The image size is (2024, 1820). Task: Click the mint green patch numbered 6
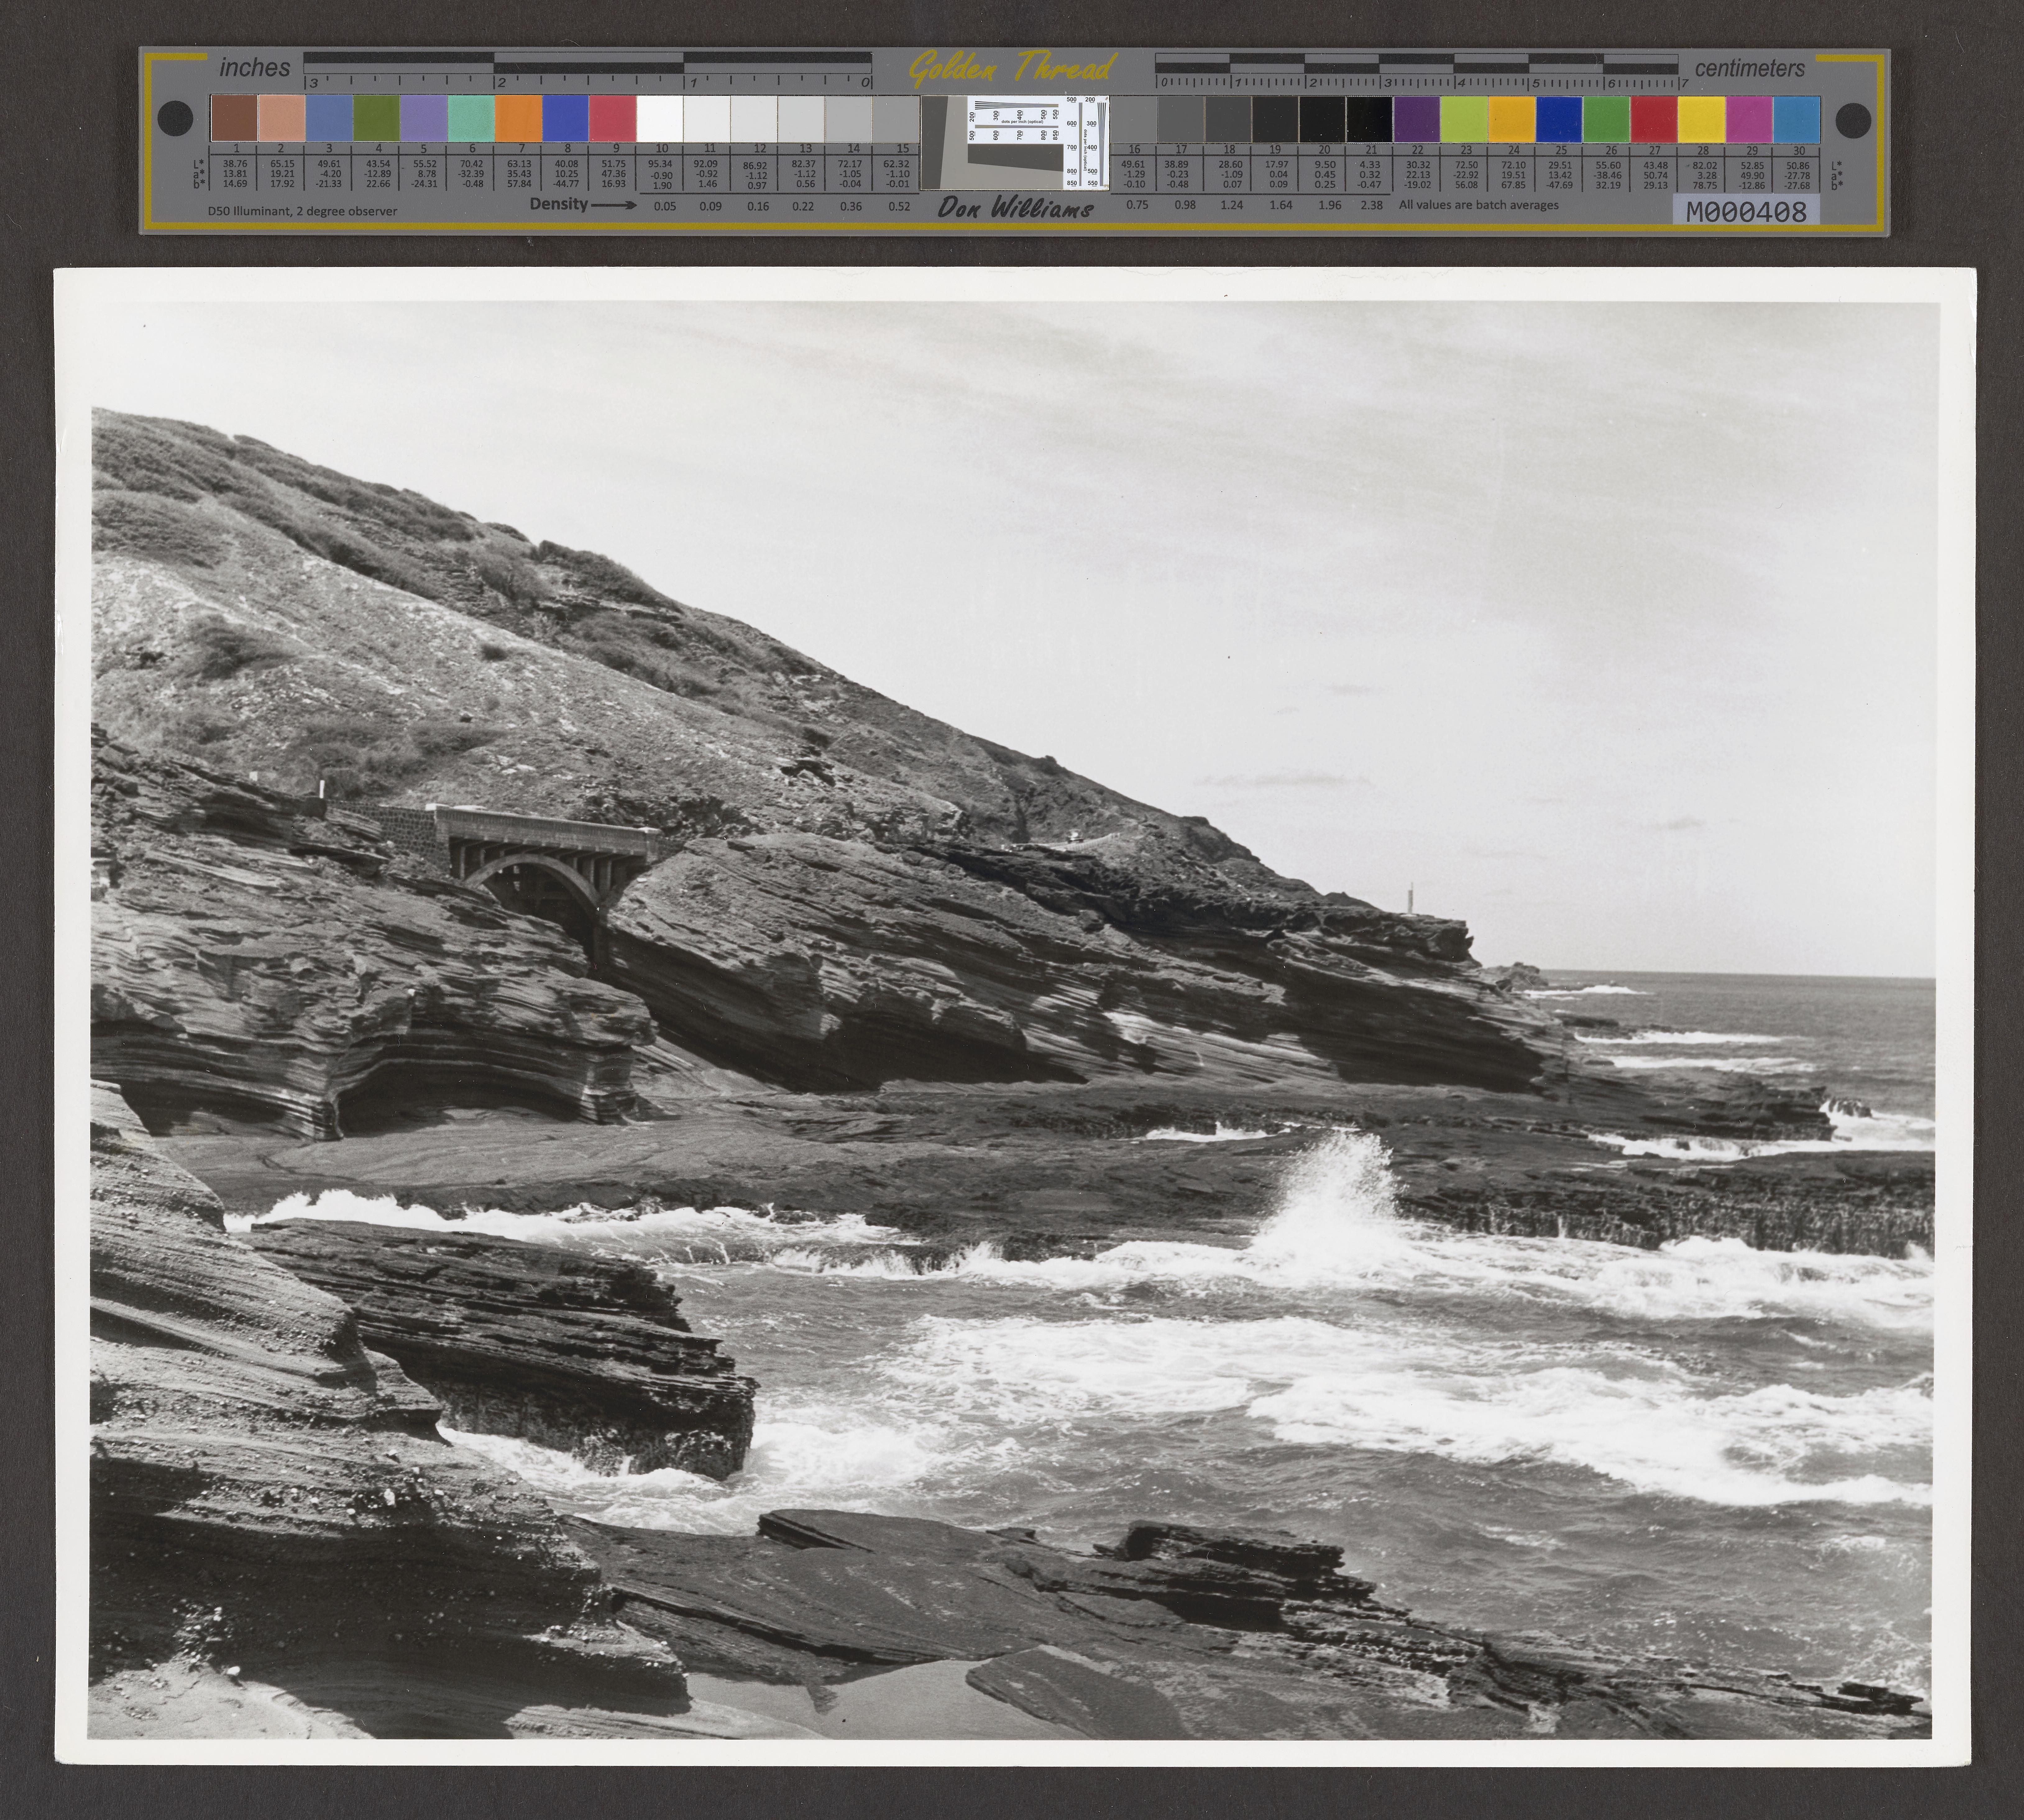(x=471, y=118)
